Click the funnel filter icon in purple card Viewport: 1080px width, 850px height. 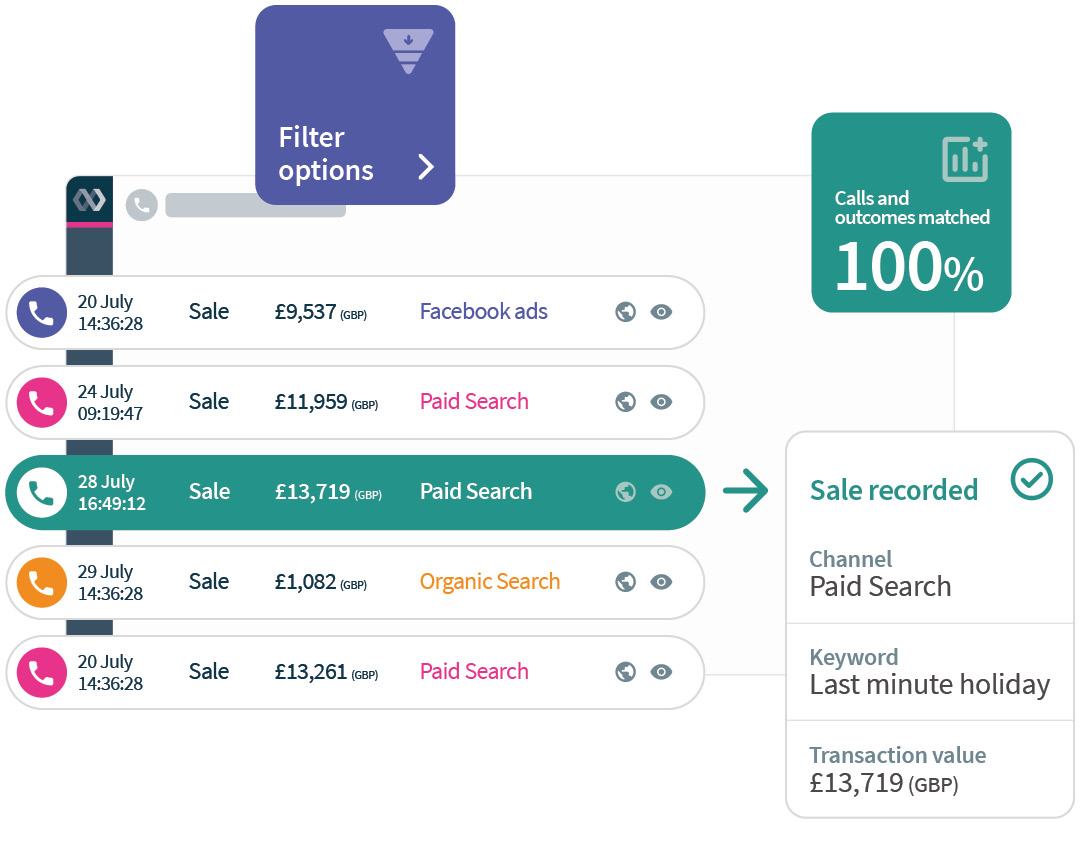[408, 51]
